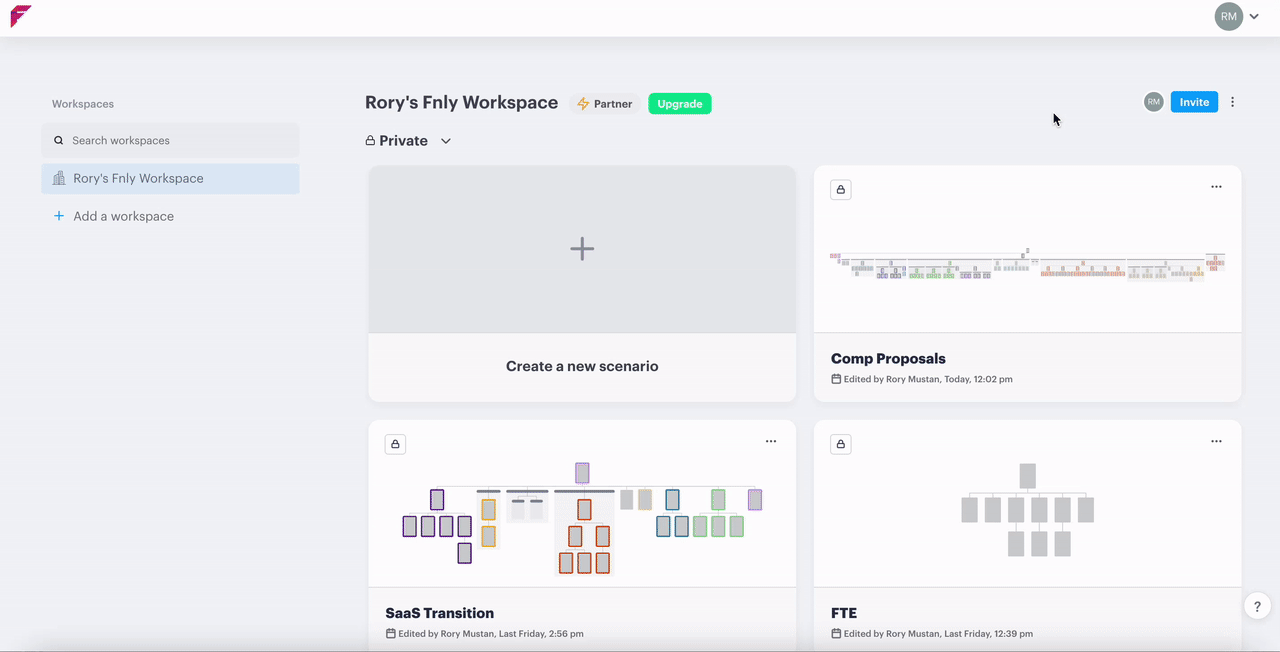Open FTE card options menu
This screenshot has height=652, width=1280.
tap(1216, 441)
